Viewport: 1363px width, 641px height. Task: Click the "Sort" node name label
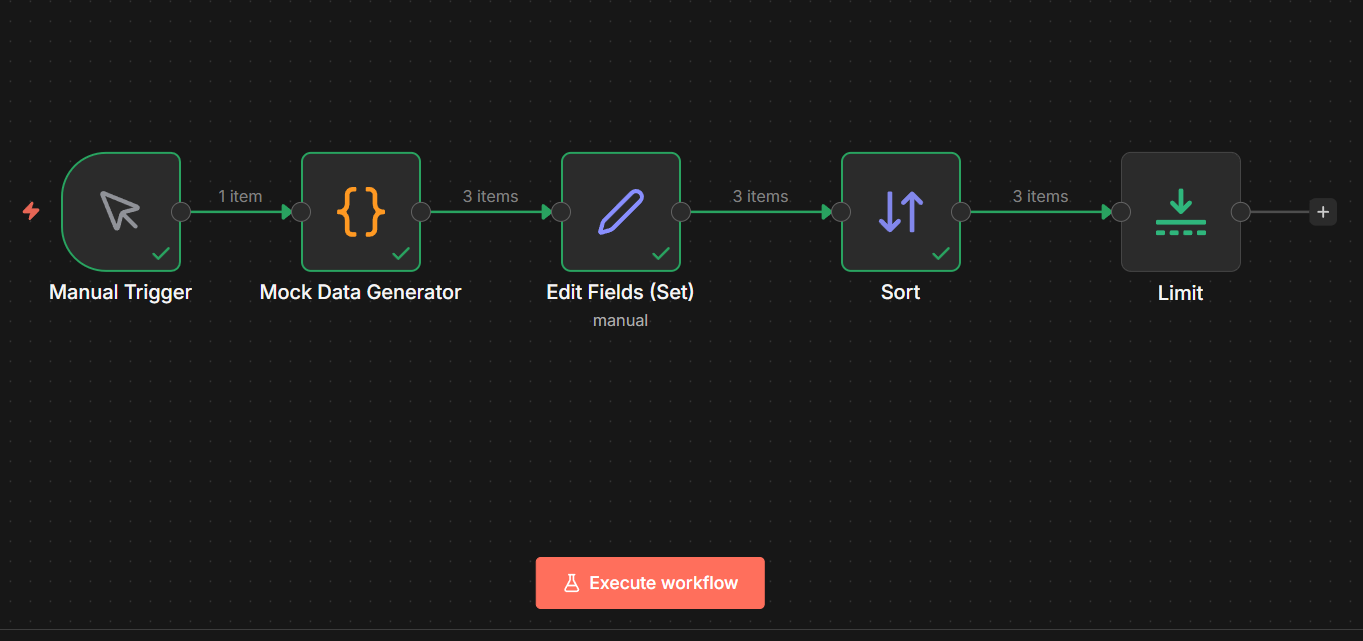901,293
